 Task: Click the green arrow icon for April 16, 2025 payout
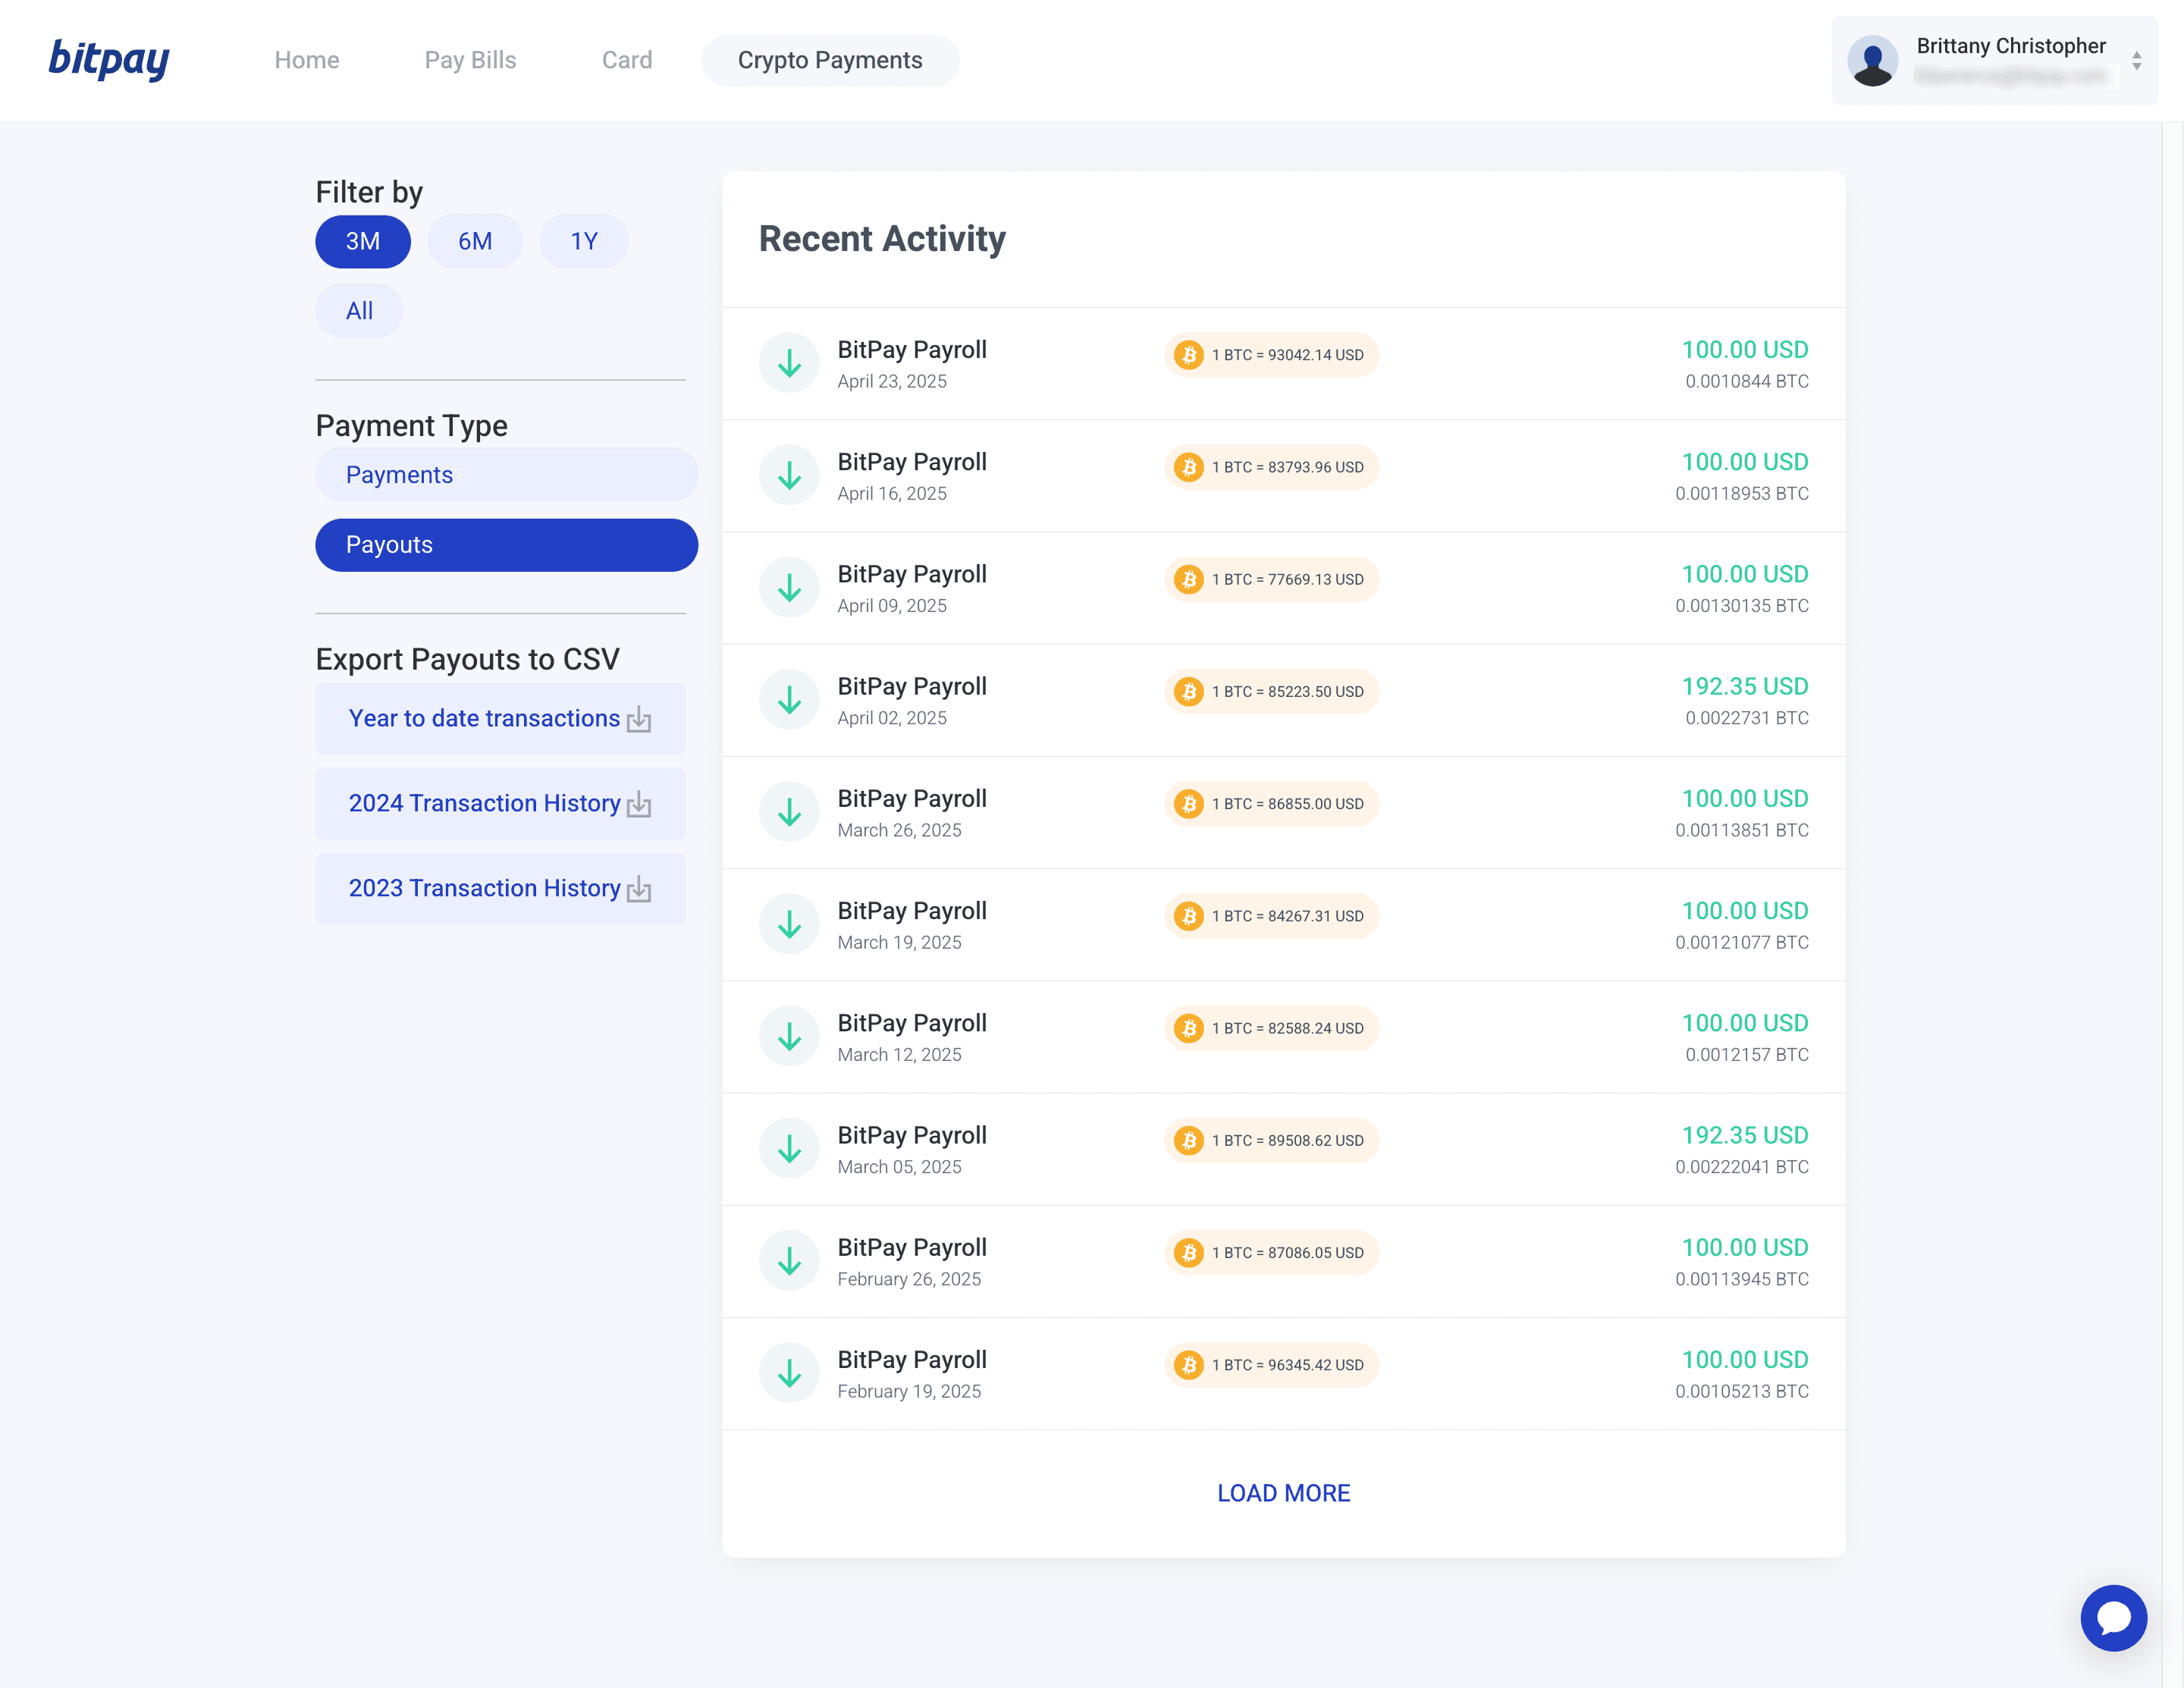pyautogui.click(x=789, y=475)
